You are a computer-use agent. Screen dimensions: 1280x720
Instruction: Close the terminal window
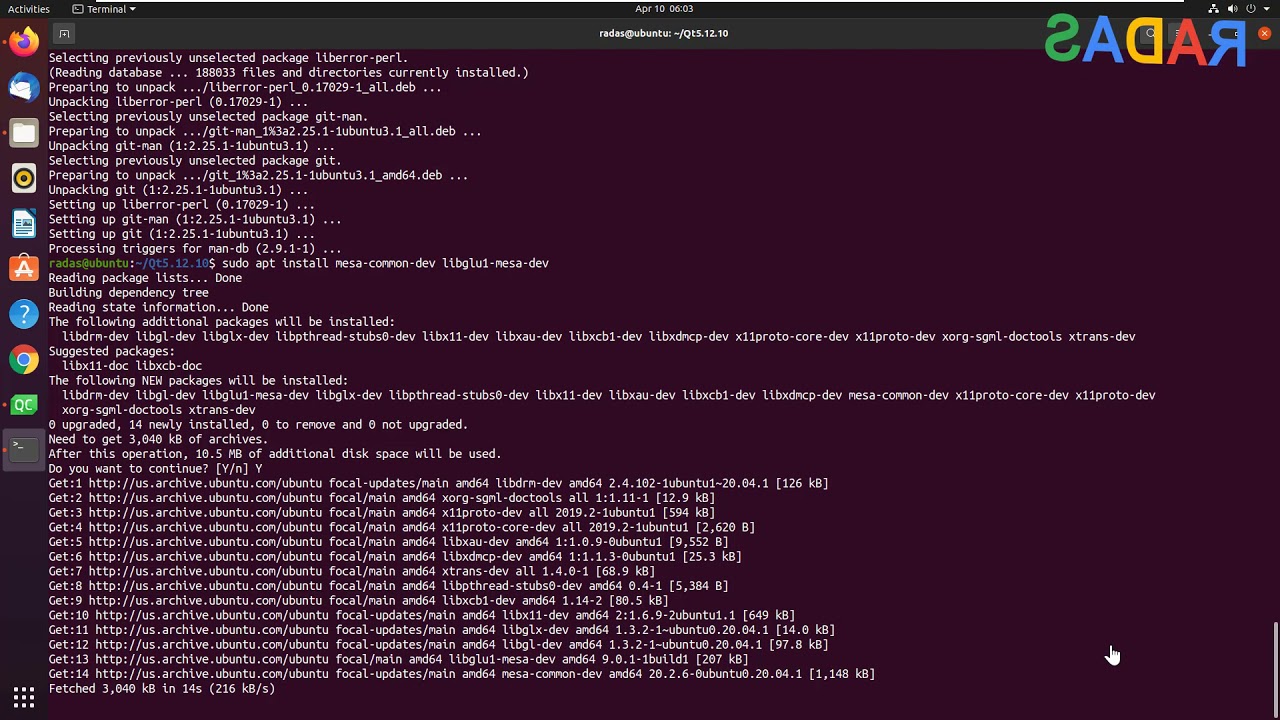pyautogui.click(x=1264, y=33)
